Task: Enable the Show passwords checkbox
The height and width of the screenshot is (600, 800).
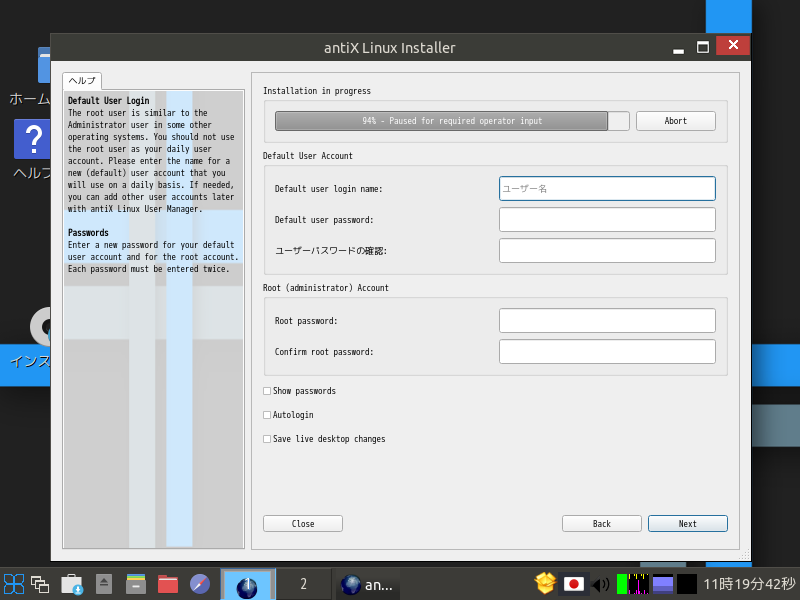Action: pos(267,391)
